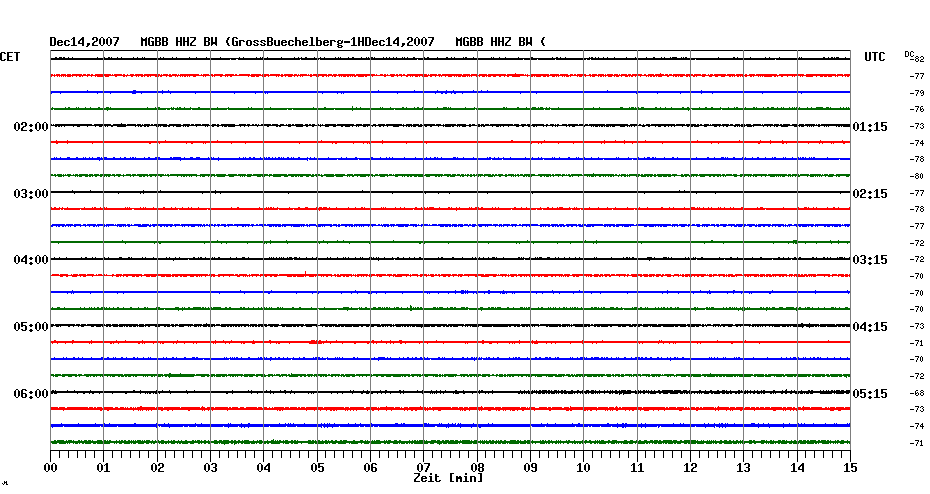
Task: Pick minute 12 on the time axis
Action: [x=690, y=468]
